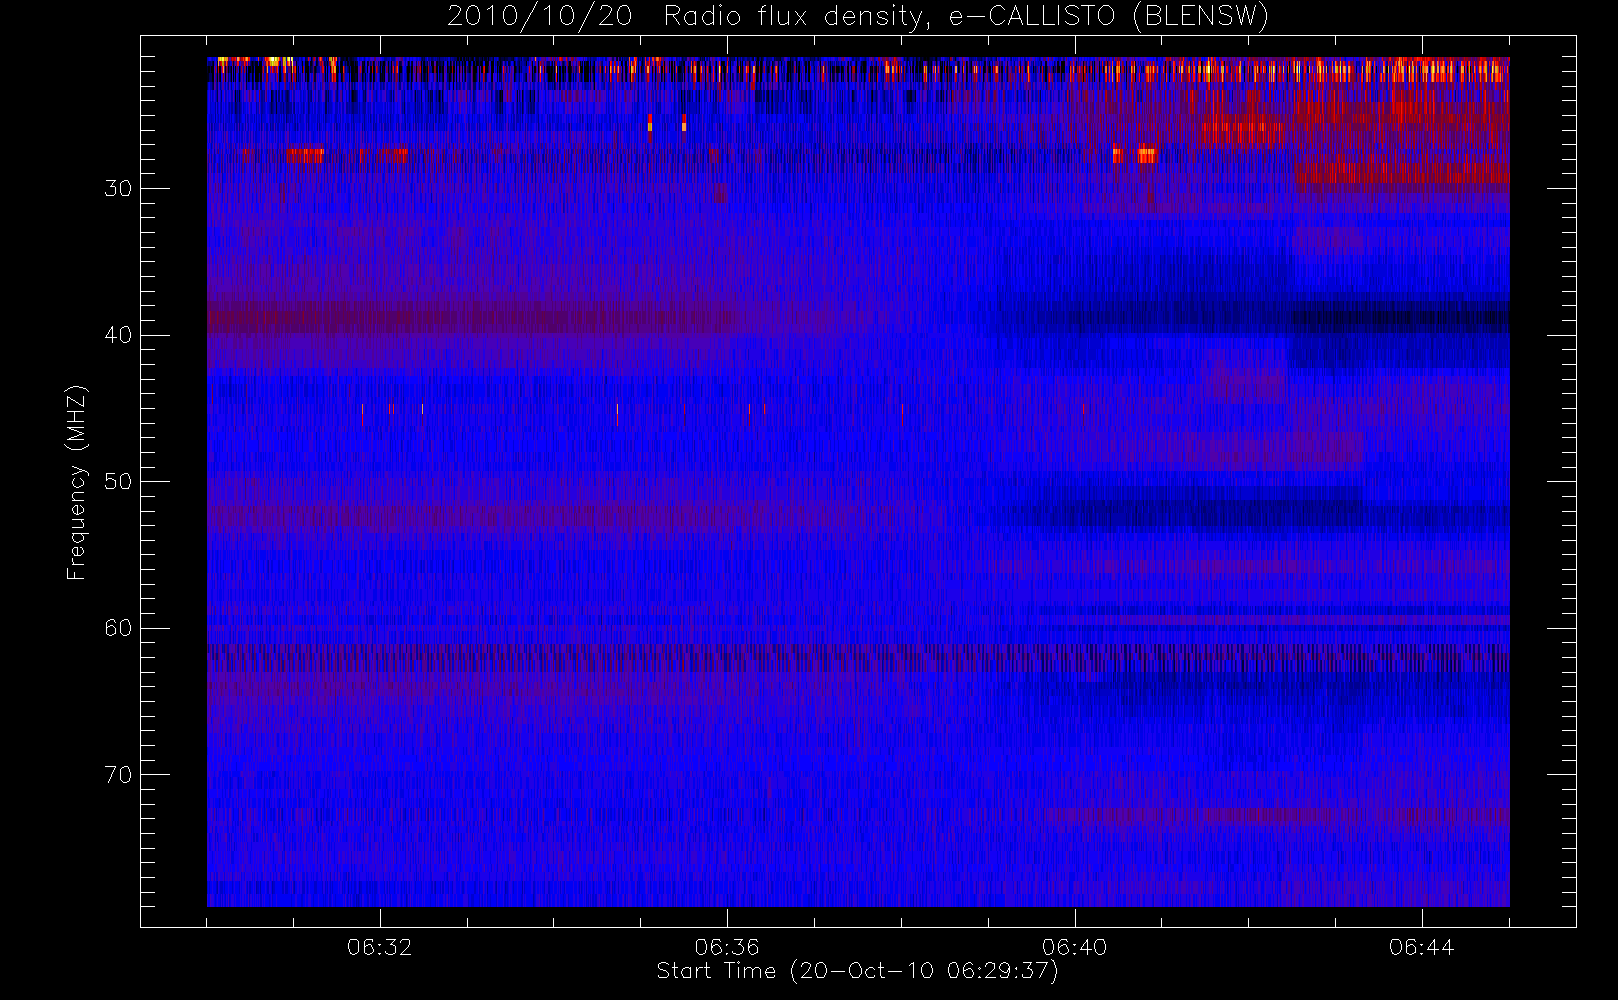Click the 06:32 time tick label
Image resolution: width=1618 pixels, height=1000 pixels.
[380, 947]
